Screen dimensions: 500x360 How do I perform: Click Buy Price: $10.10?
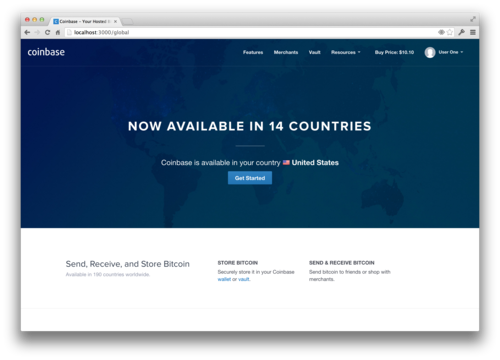(x=394, y=52)
